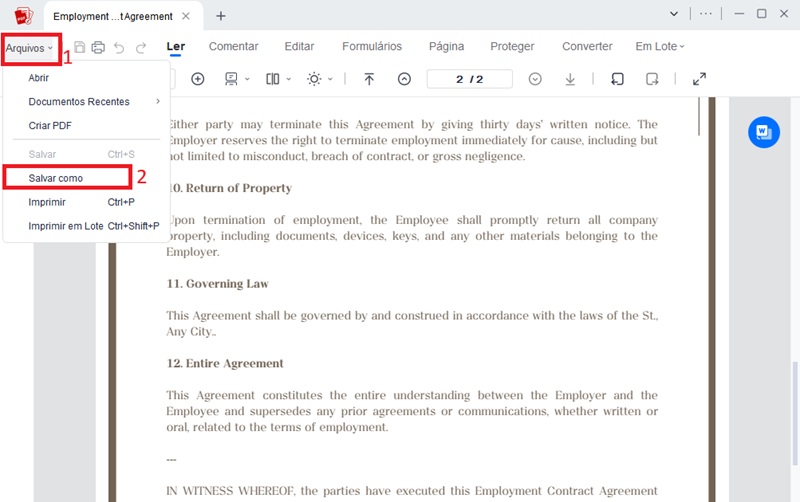Click the document vertical scrollbar
The height and width of the screenshot is (502, 800).
(x=794, y=413)
